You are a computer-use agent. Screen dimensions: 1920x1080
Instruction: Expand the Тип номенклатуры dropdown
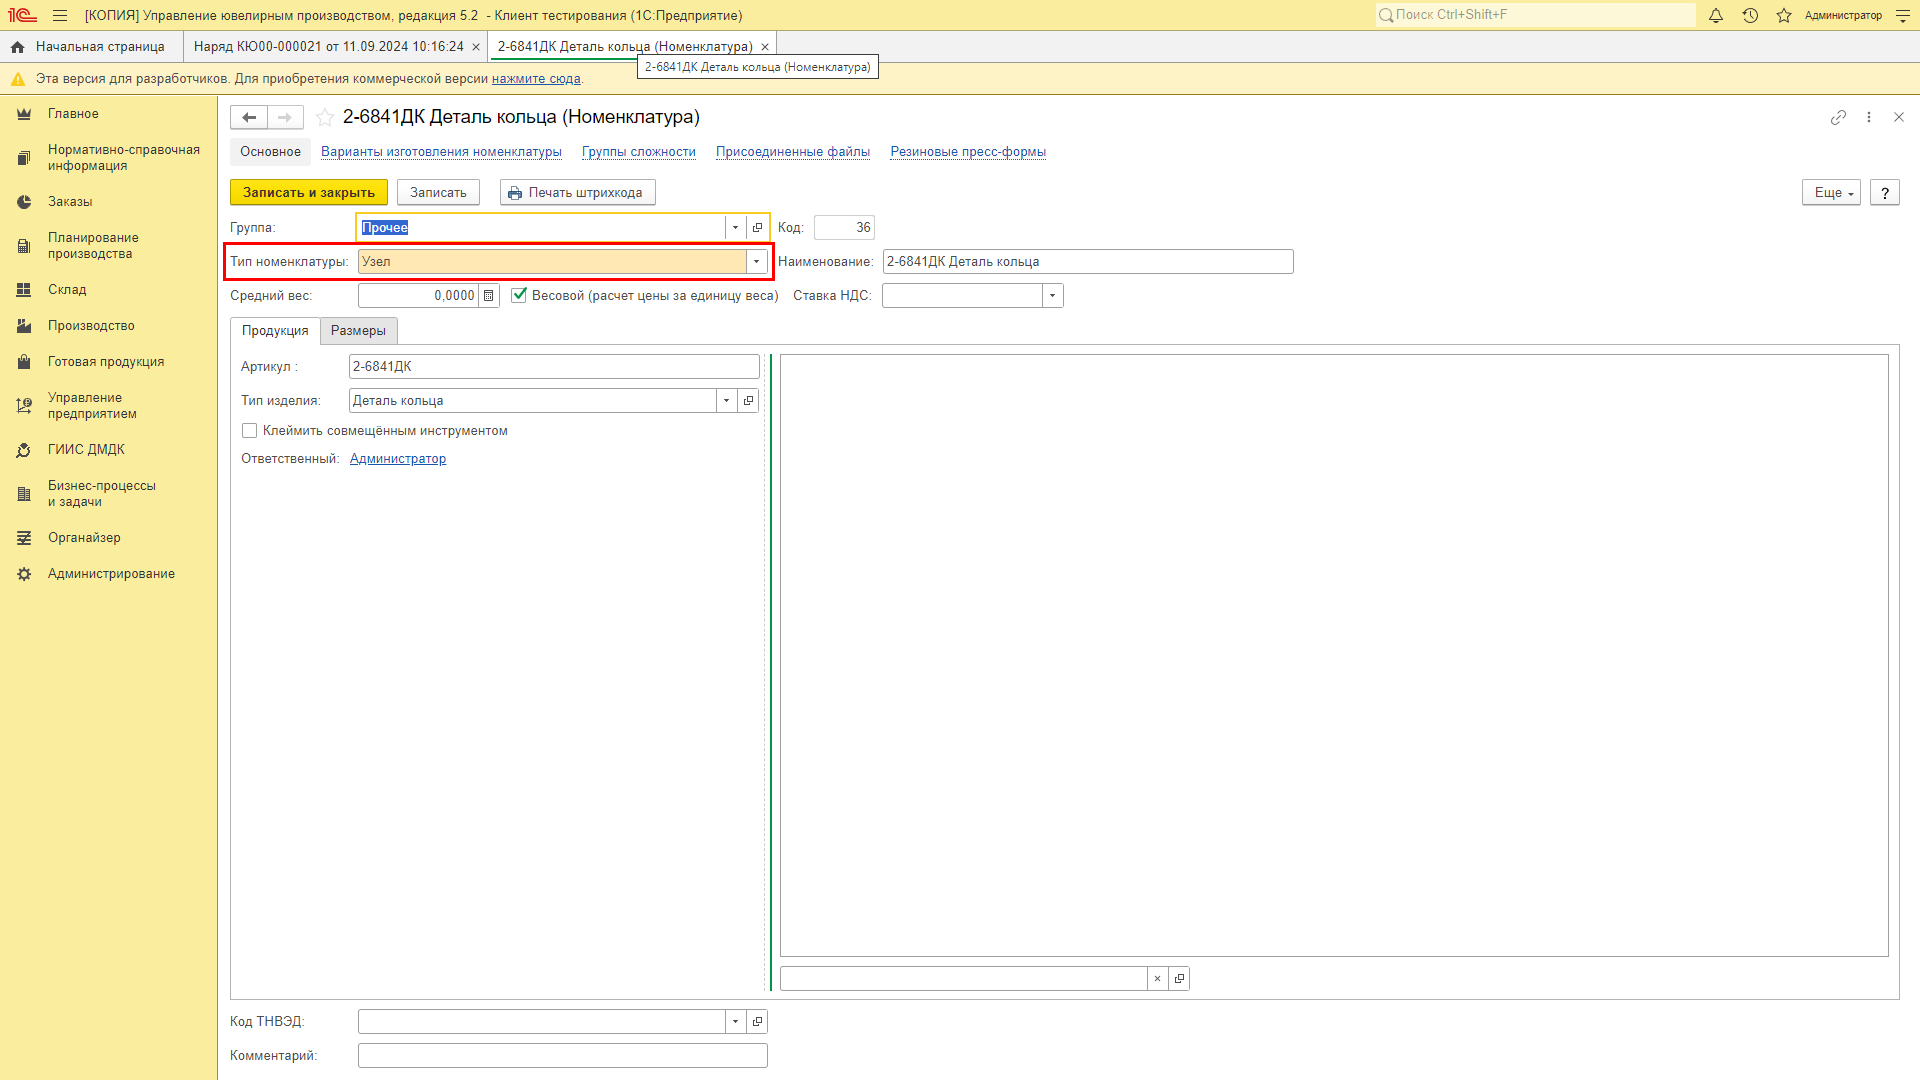pyautogui.click(x=757, y=262)
